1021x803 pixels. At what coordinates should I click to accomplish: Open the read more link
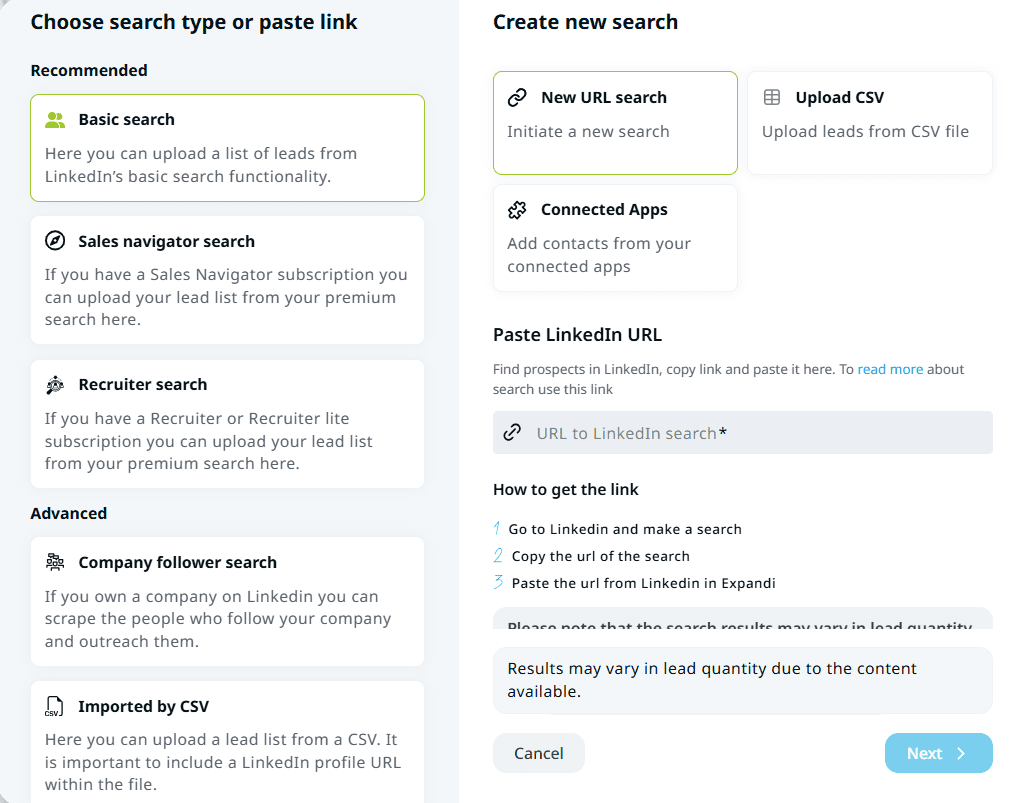click(x=890, y=369)
